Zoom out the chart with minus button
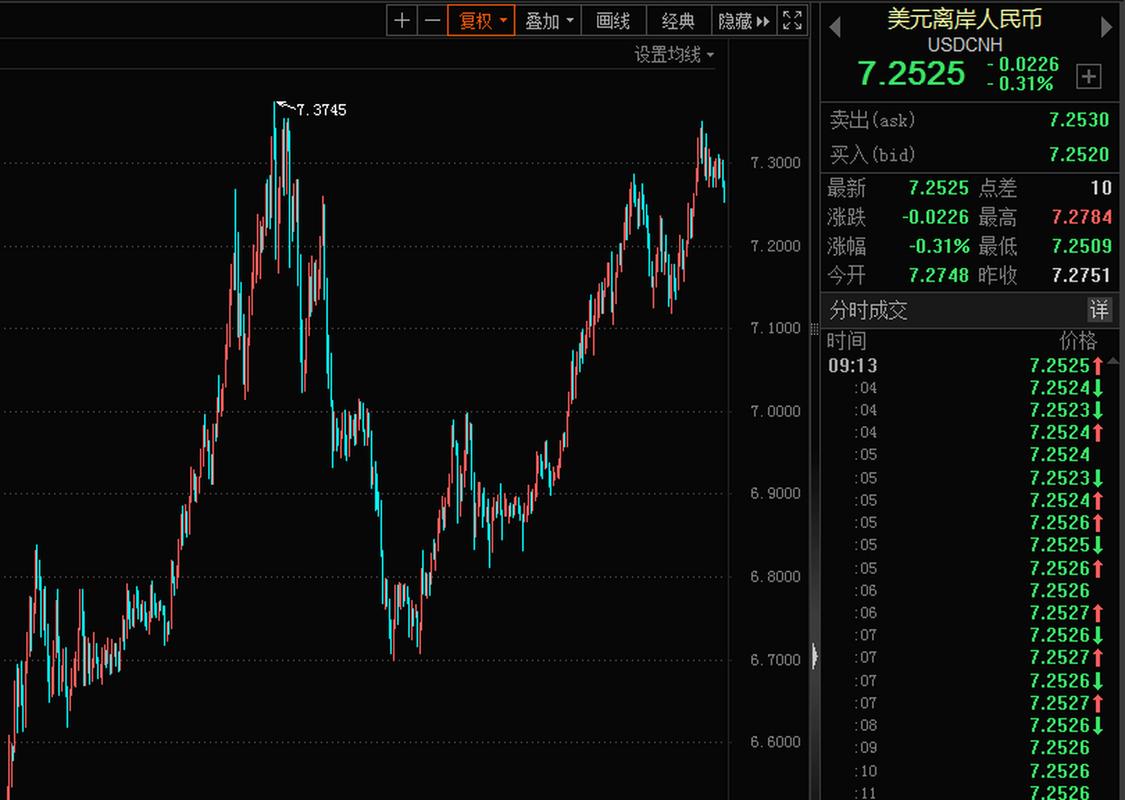The width and height of the screenshot is (1125, 800). click(432, 20)
